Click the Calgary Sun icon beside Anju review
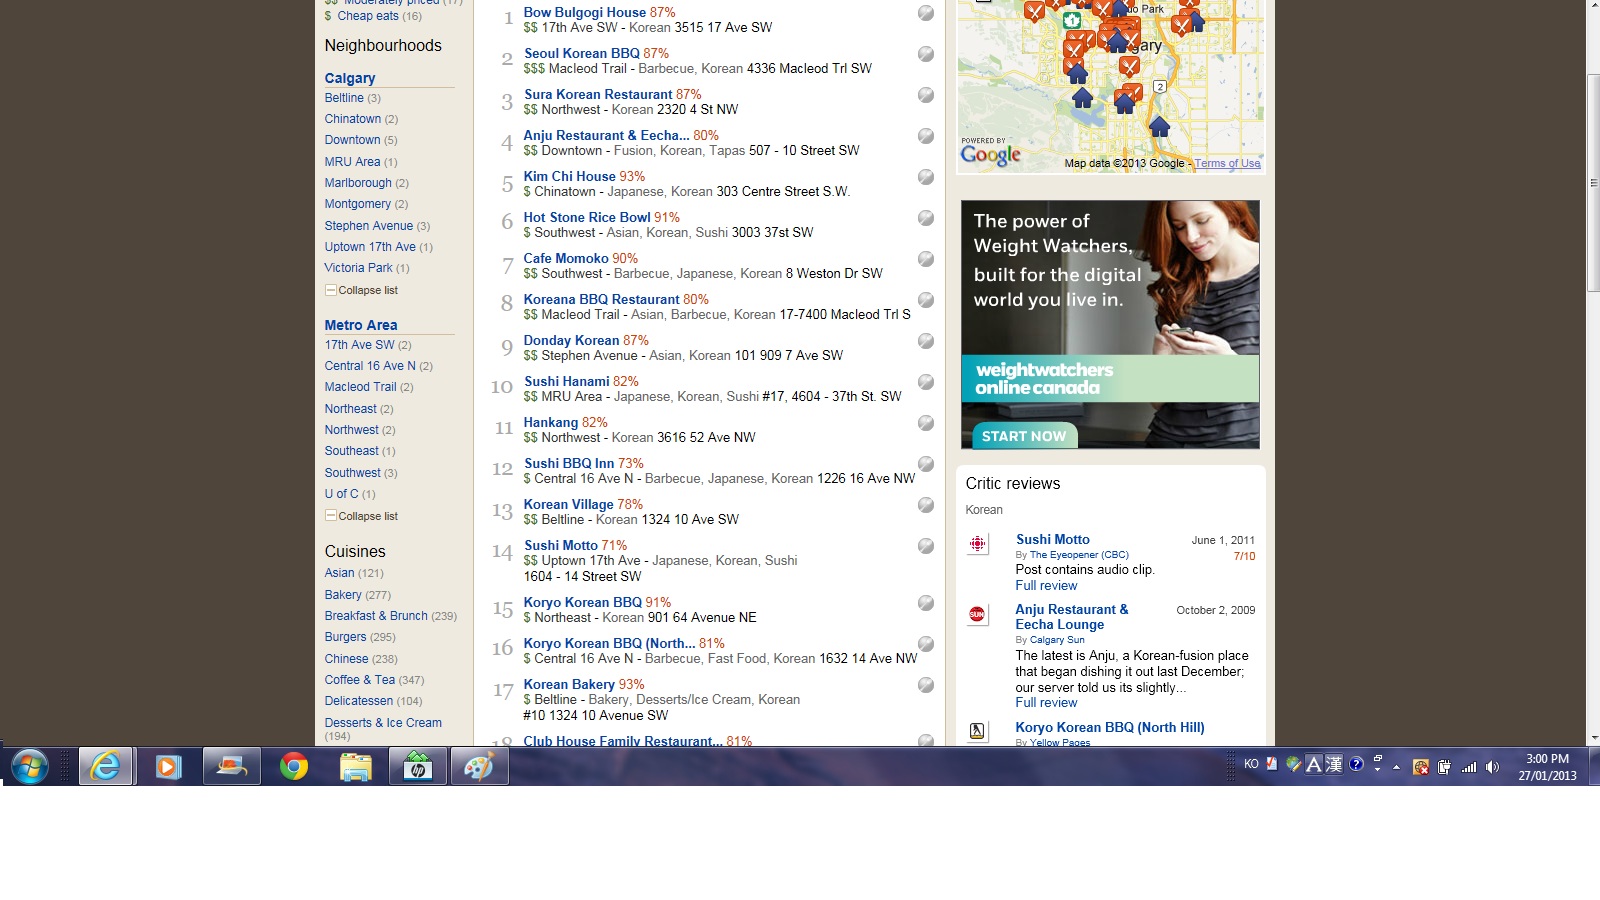1600x900 pixels. coord(977,614)
